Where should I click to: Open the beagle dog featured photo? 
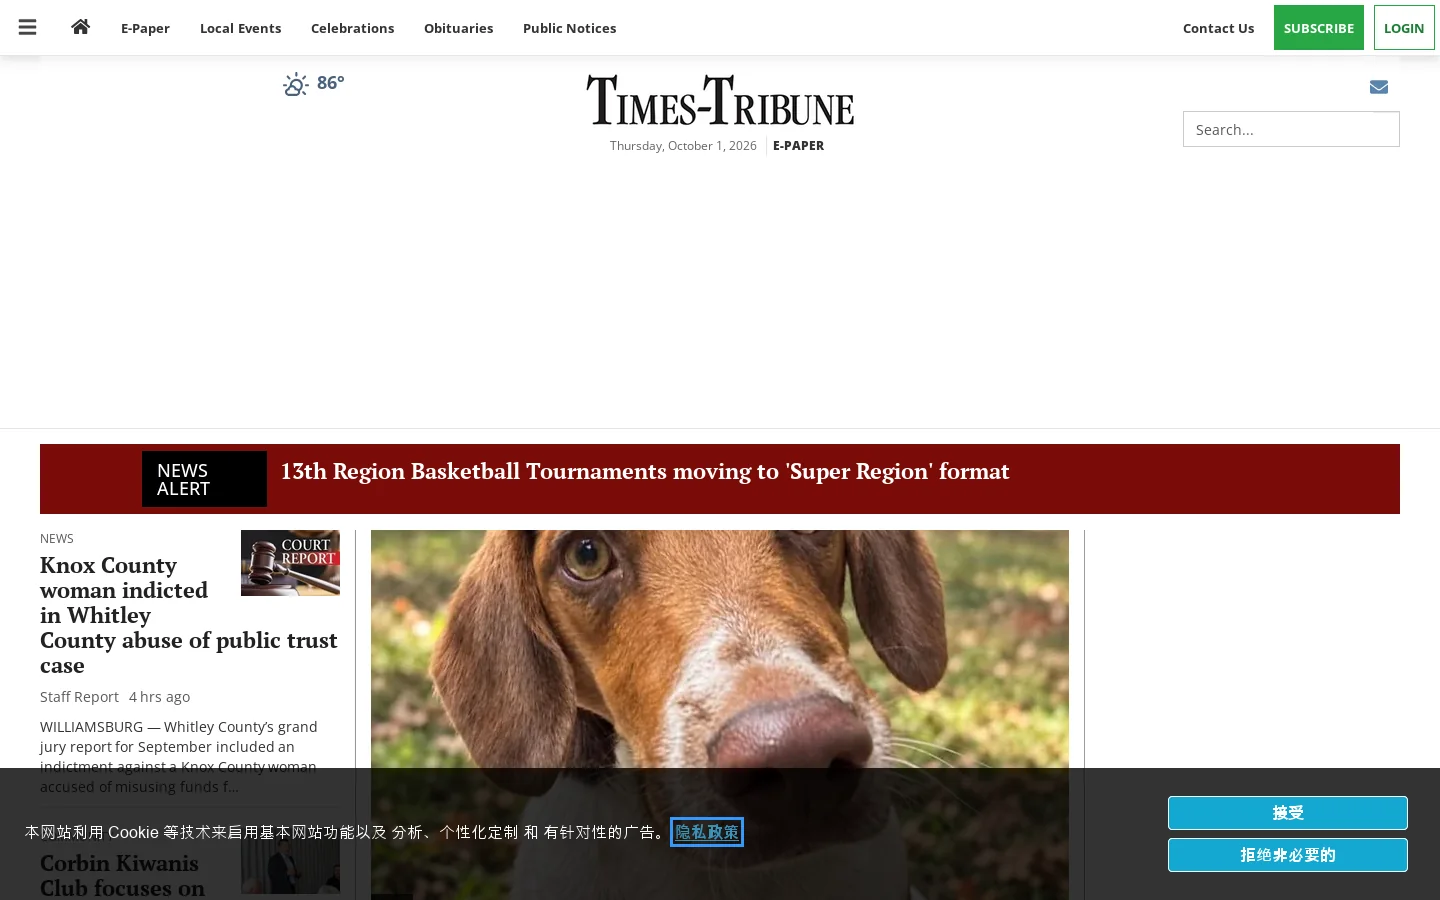[720, 715]
